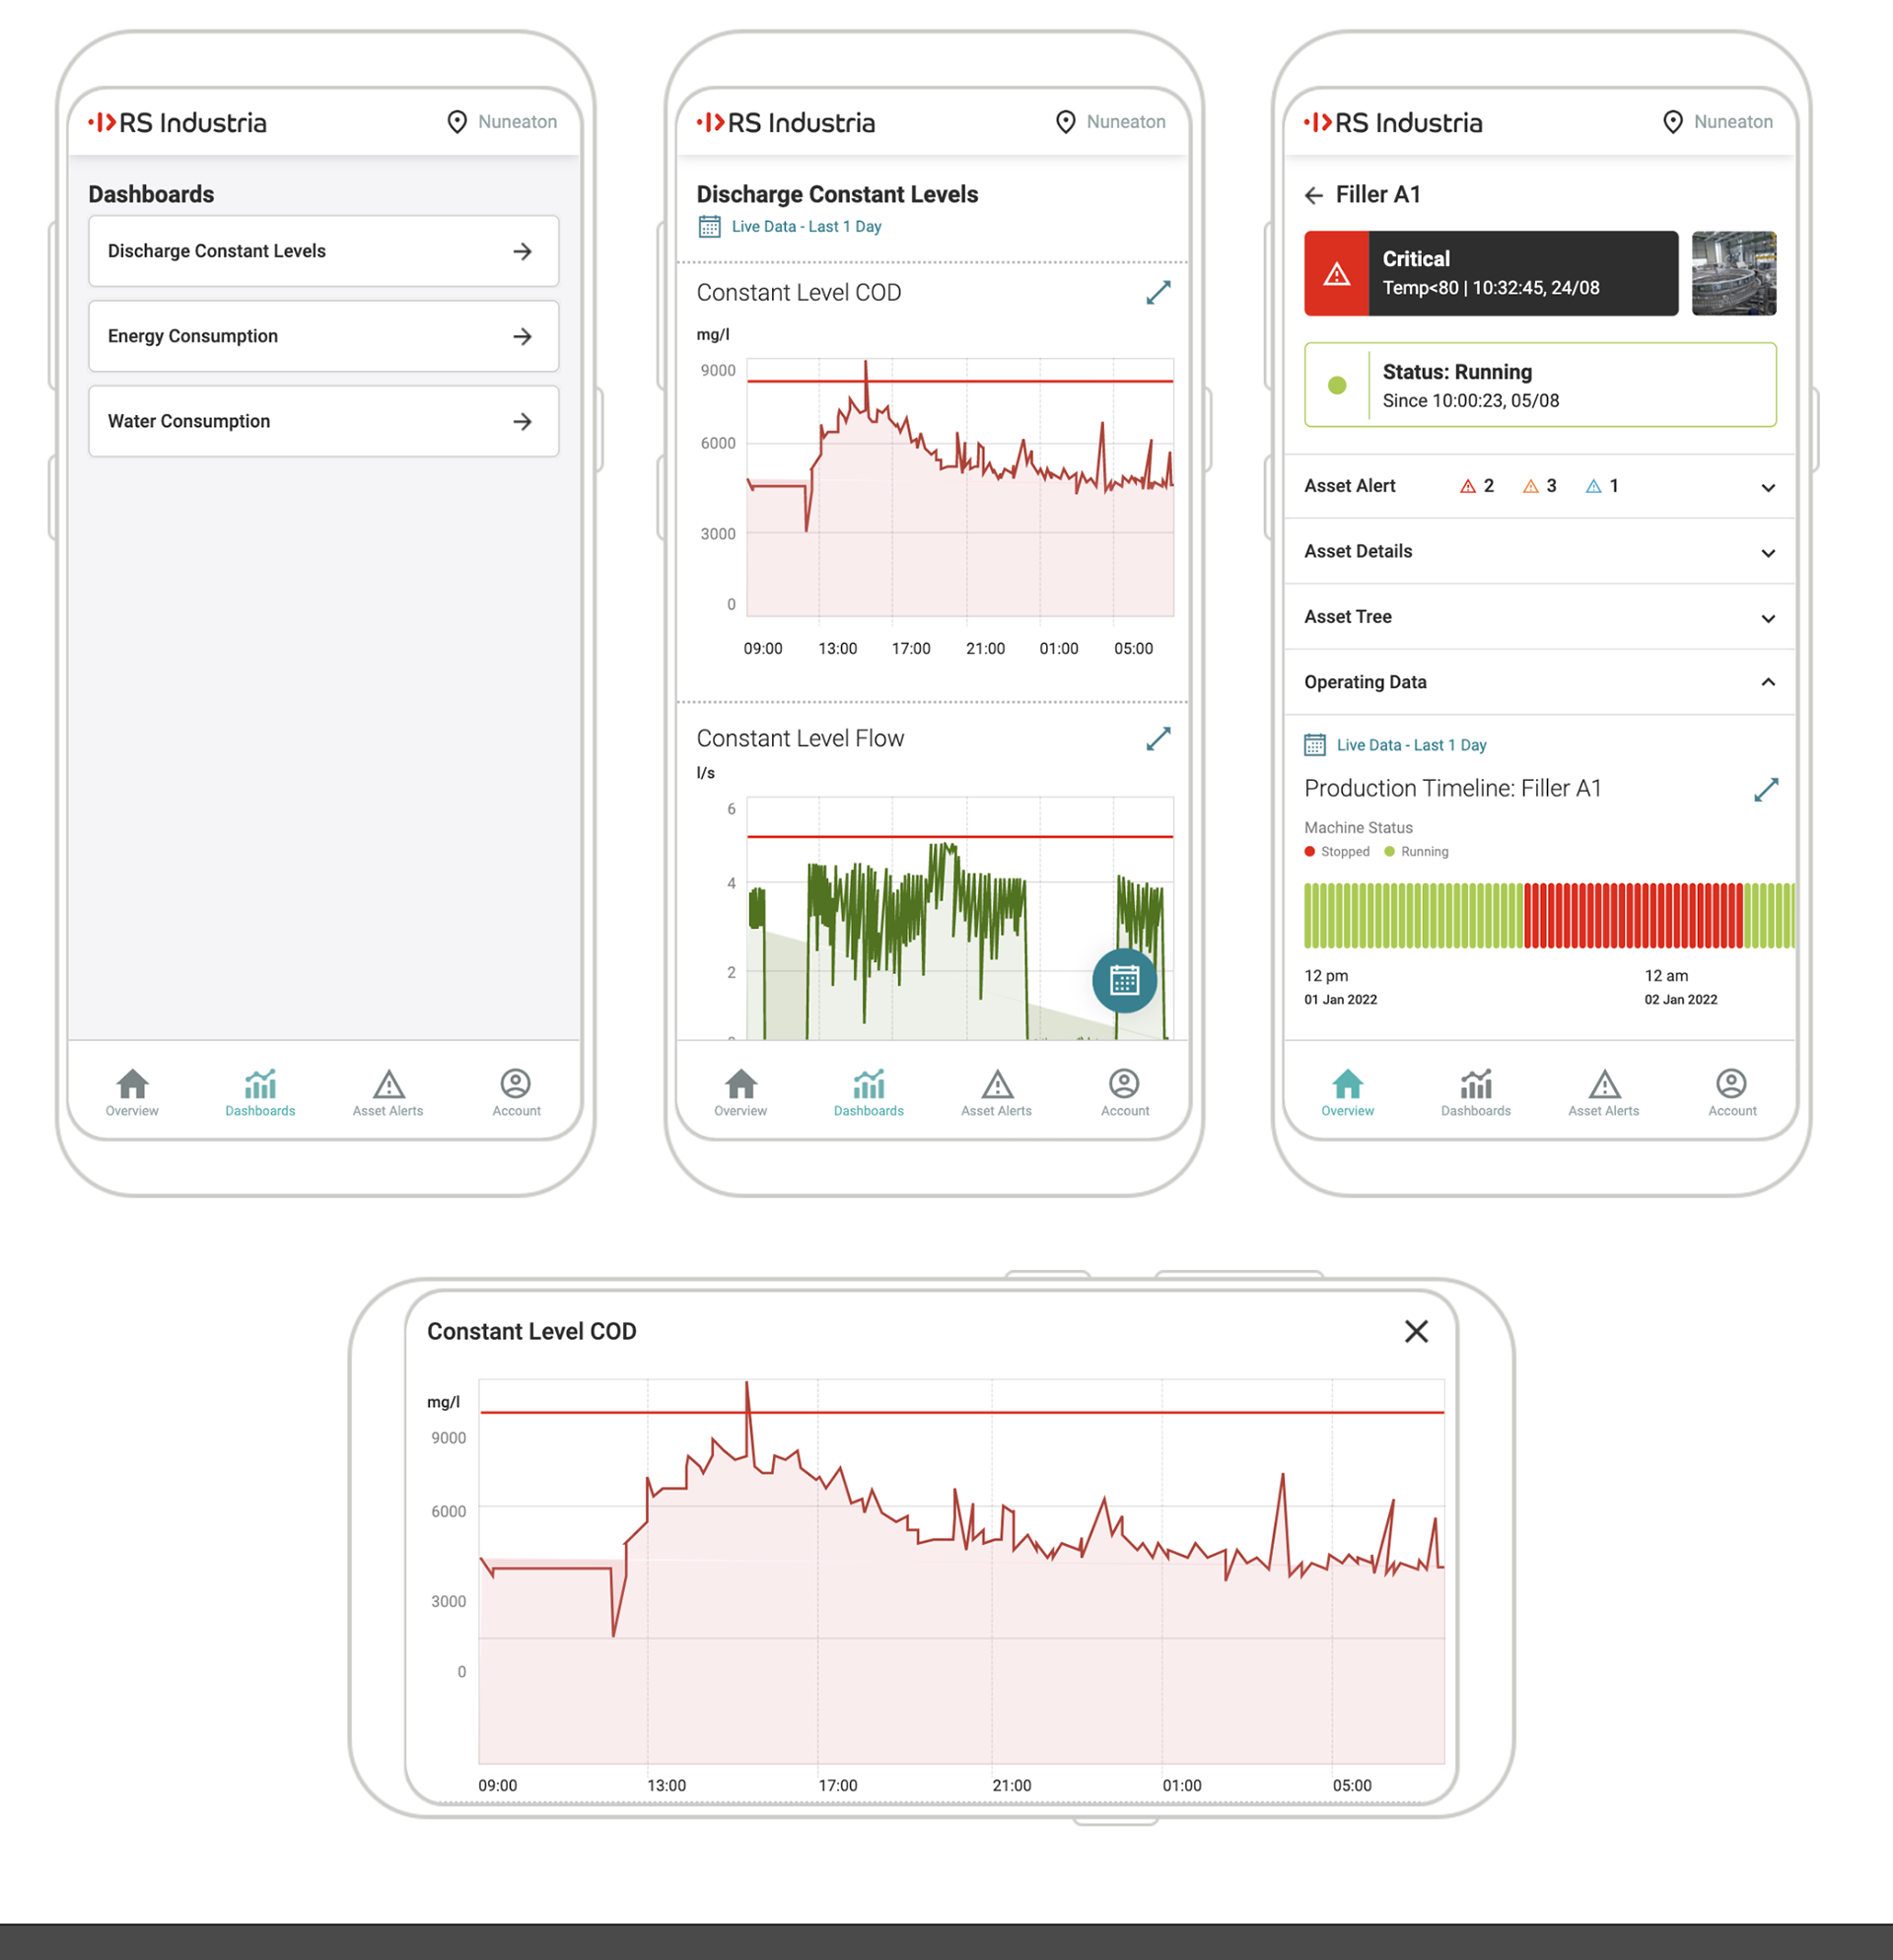Expand the Constant Level COD chart fullscreen

[1158, 293]
